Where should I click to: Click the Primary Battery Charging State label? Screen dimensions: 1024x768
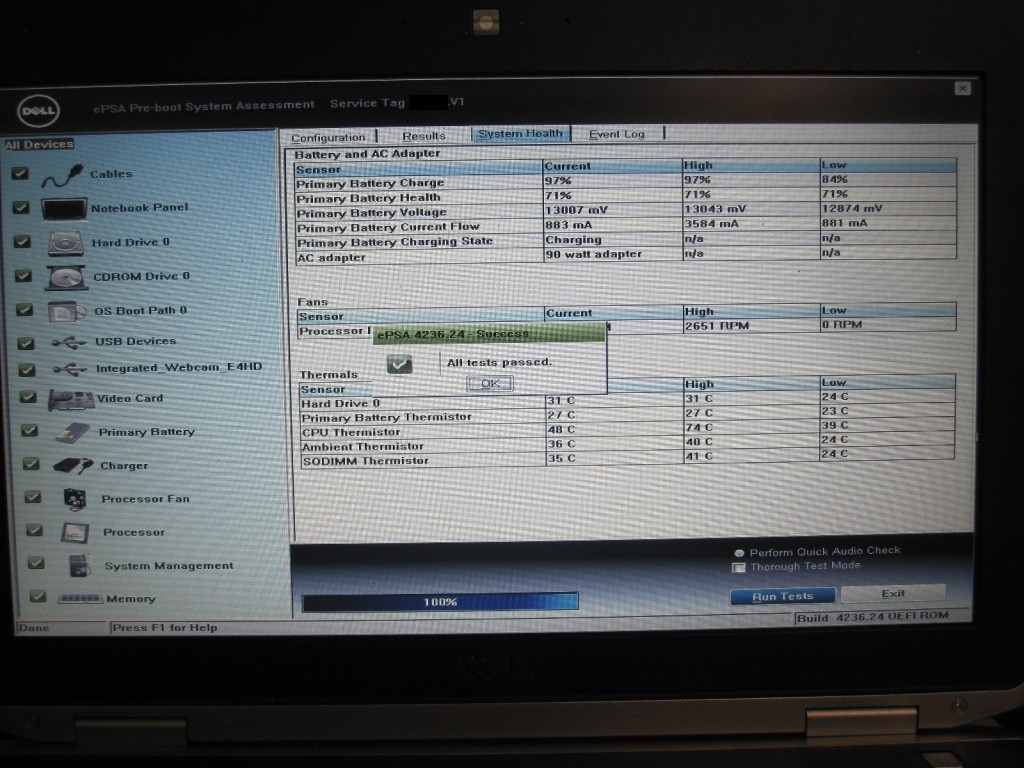pyautogui.click(x=394, y=242)
